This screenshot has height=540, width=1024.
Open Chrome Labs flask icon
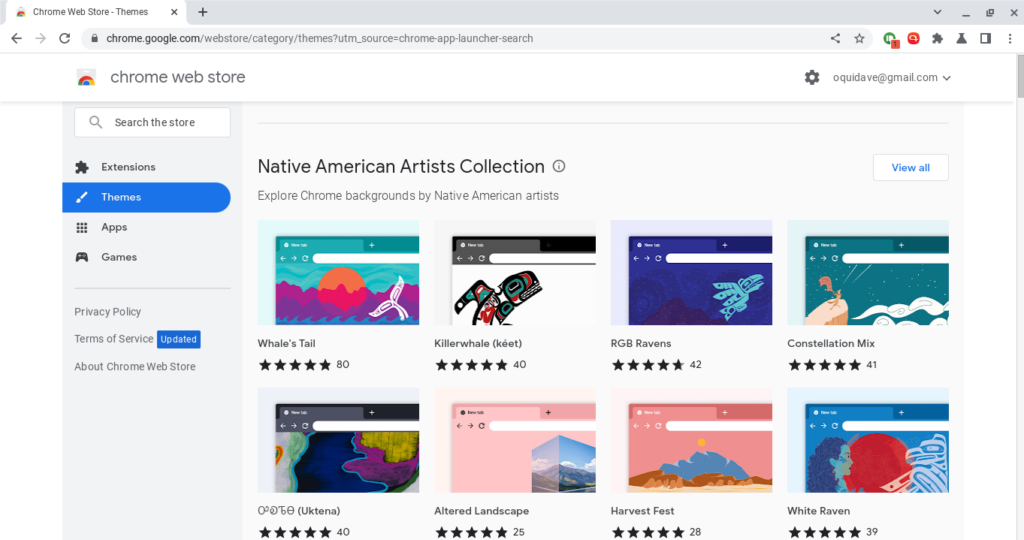961,39
